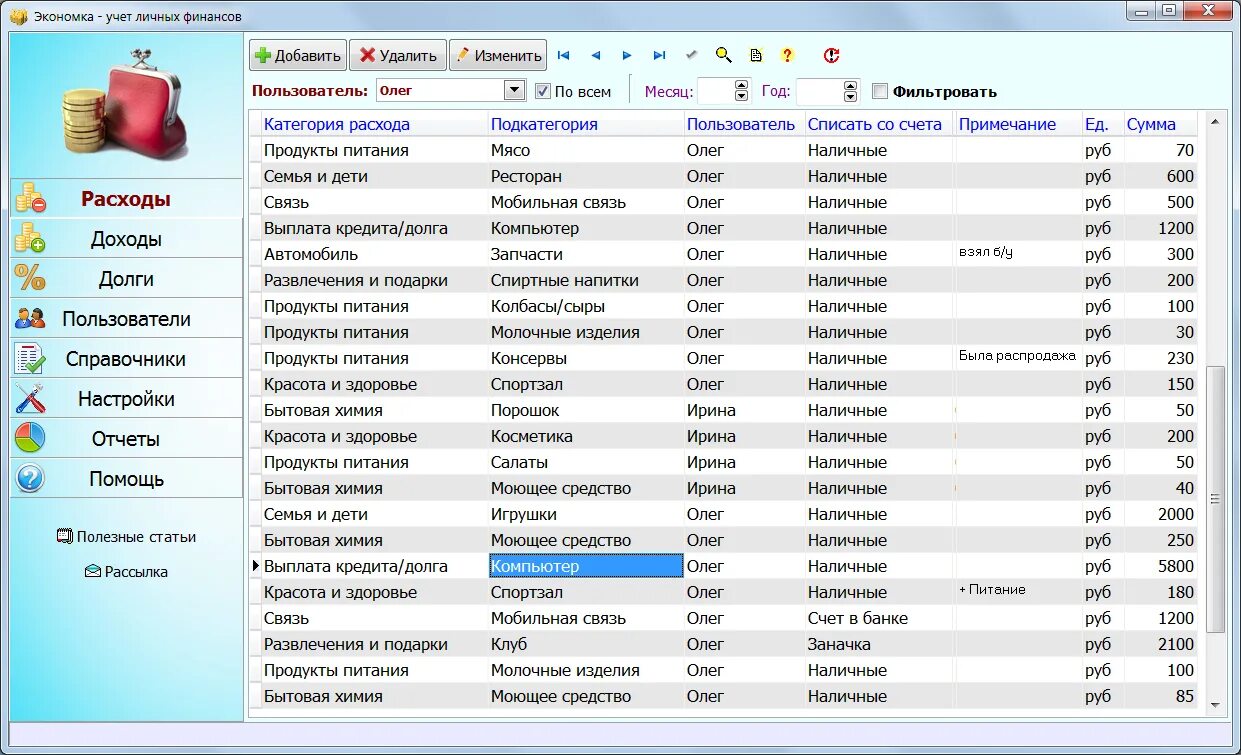This screenshot has width=1241, height=755.
Task: Enable the 'Фильтровать' checkbox
Action: pyautogui.click(x=880, y=91)
